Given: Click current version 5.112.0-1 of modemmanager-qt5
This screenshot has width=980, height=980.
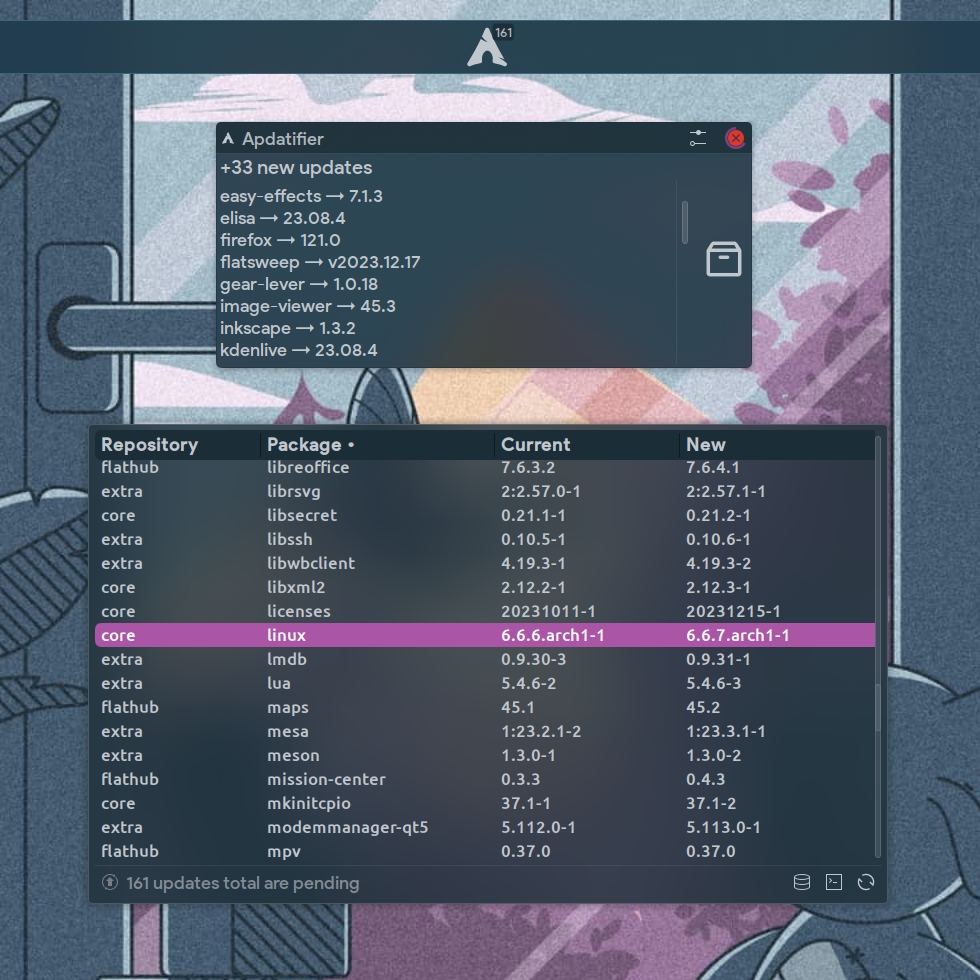Looking at the screenshot, I should [538, 828].
